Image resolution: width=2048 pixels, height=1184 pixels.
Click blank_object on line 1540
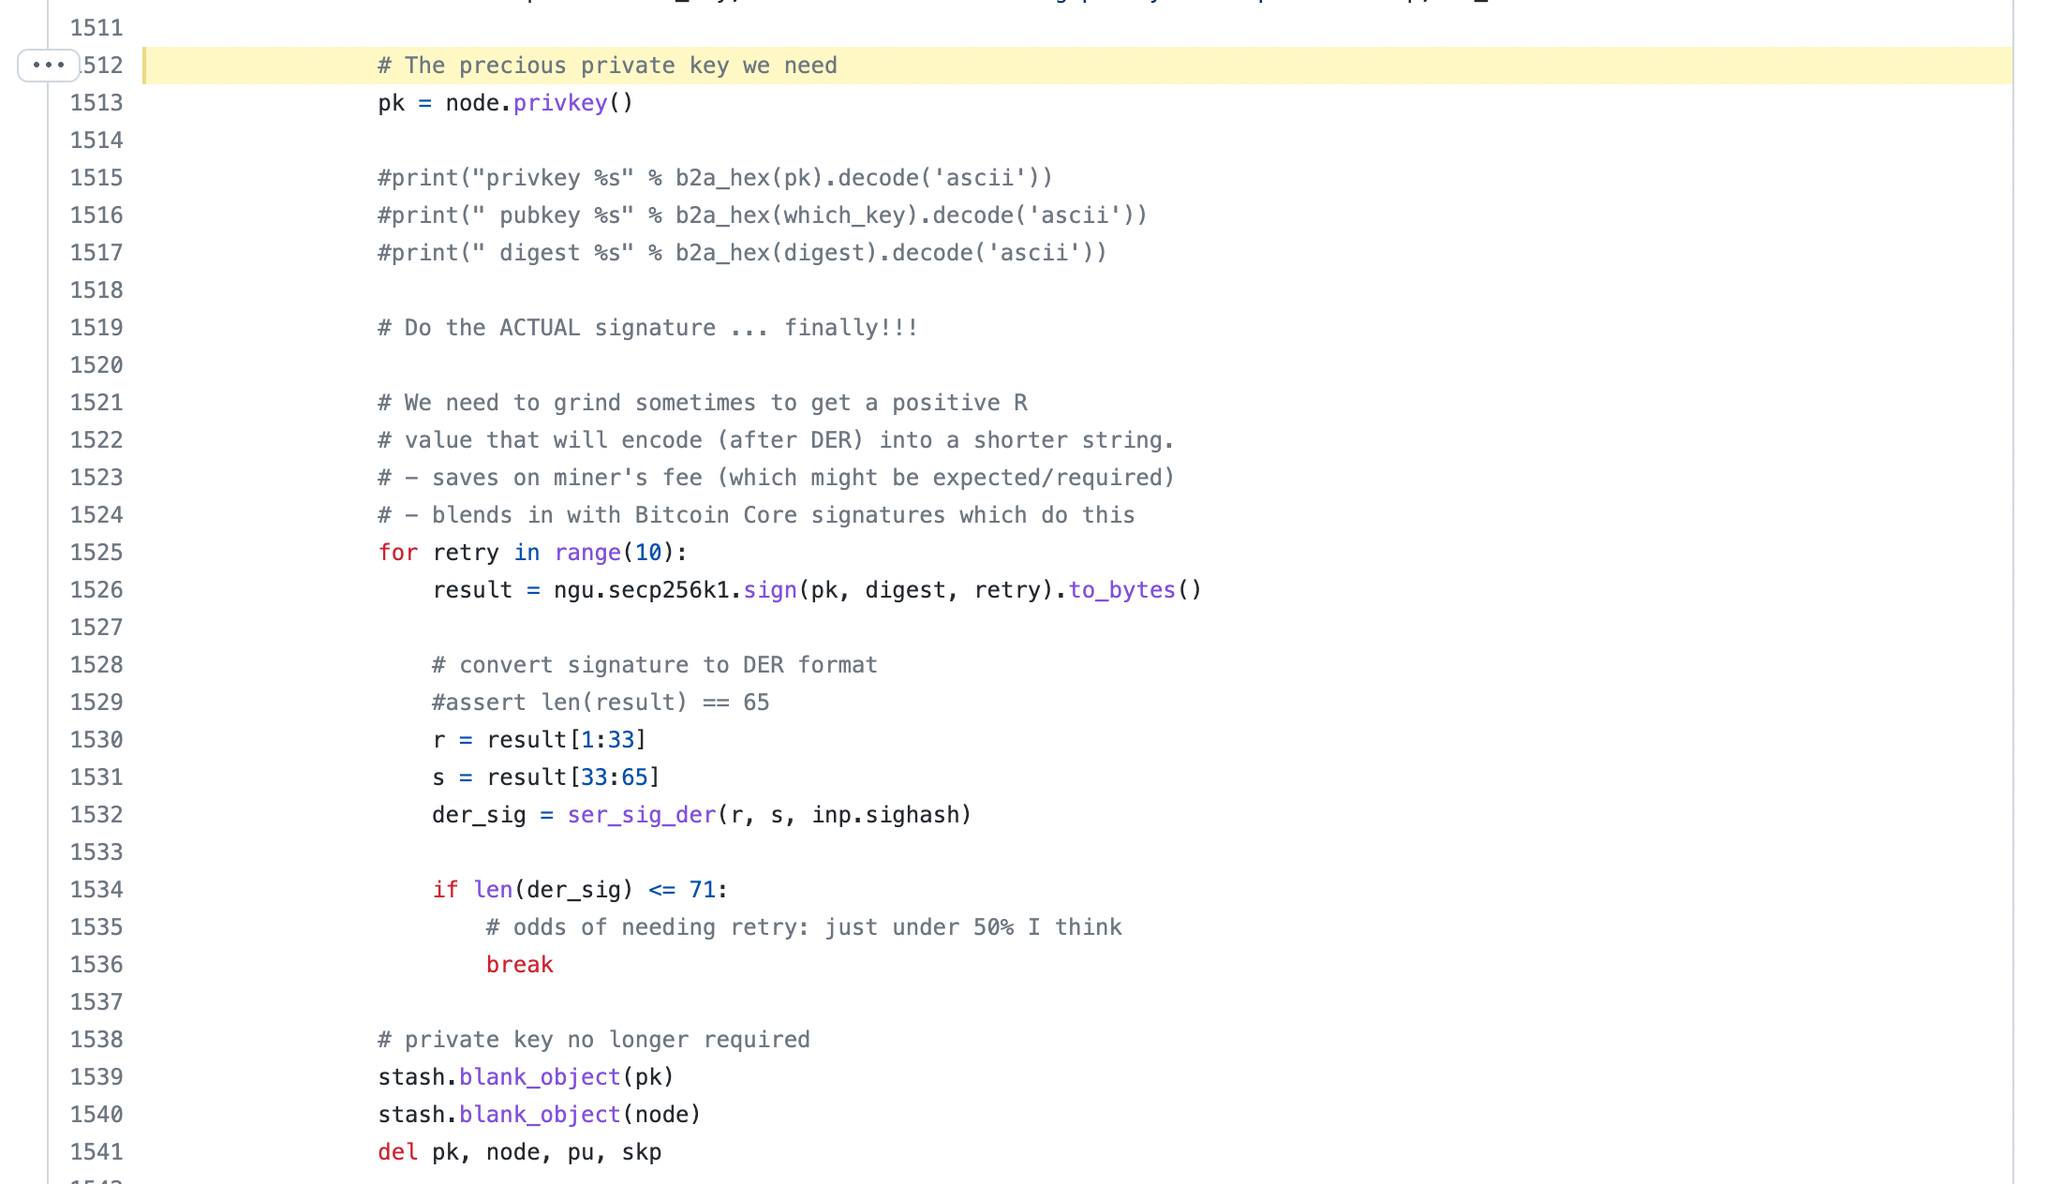[x=539, y=1115]
